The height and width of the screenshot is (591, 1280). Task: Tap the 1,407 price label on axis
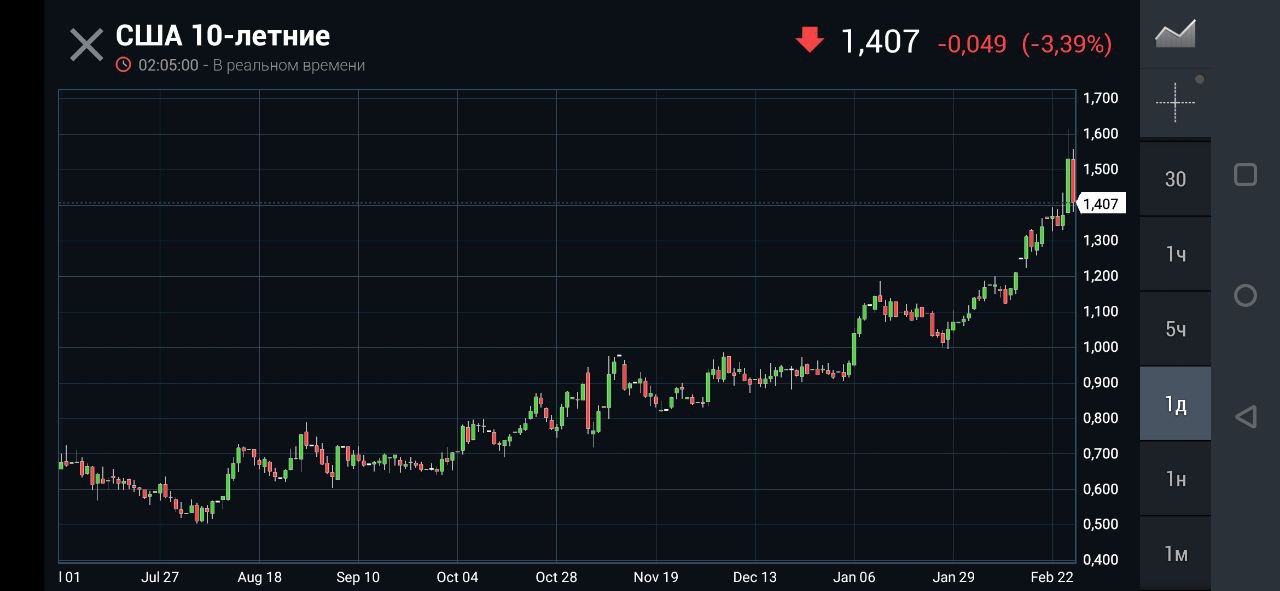(x=1100, y=204)
